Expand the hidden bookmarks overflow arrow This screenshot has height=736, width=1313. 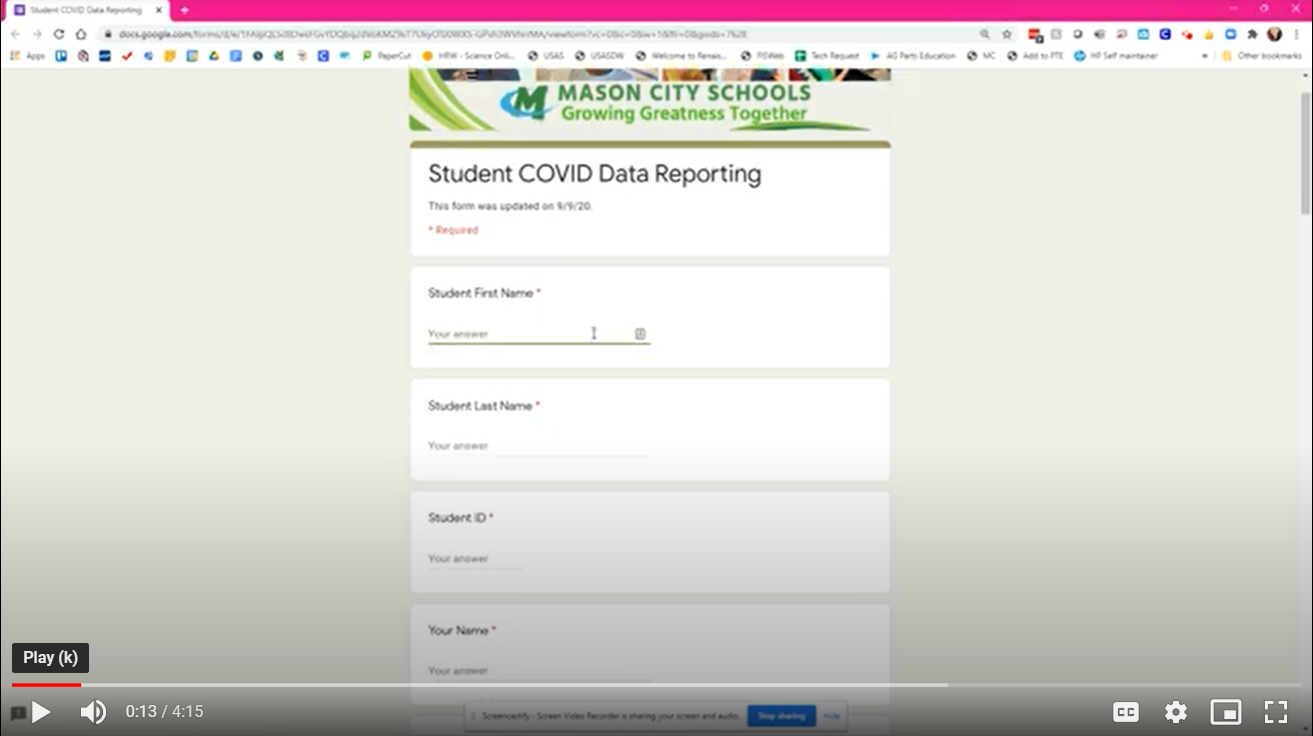coord(1205,56)
